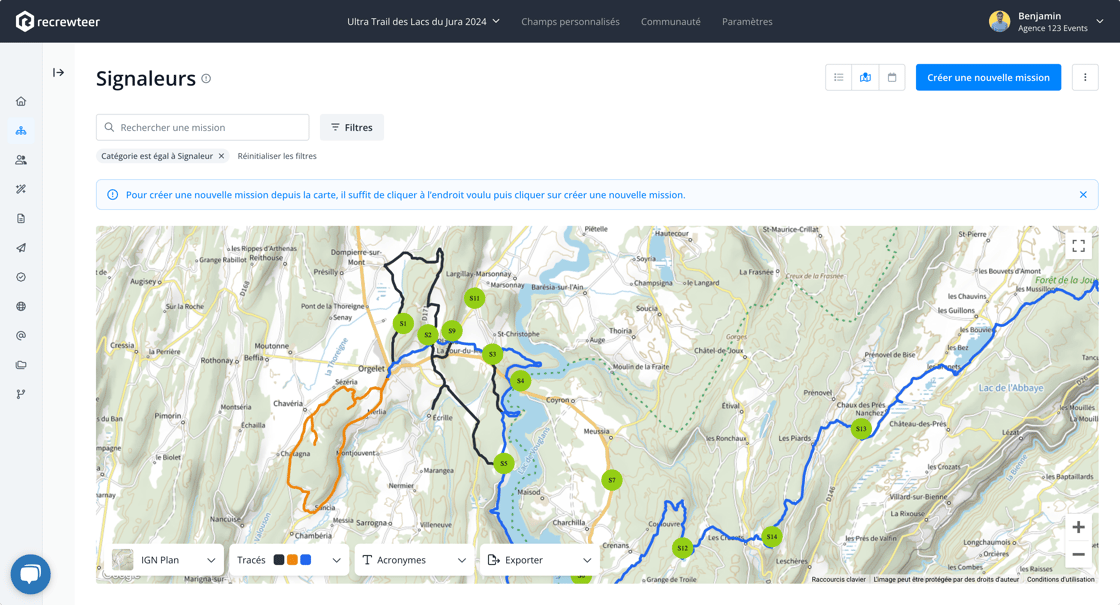1120x605 pixels.
Task: Open the volunteers people sidebar icon
Action: 21,160
